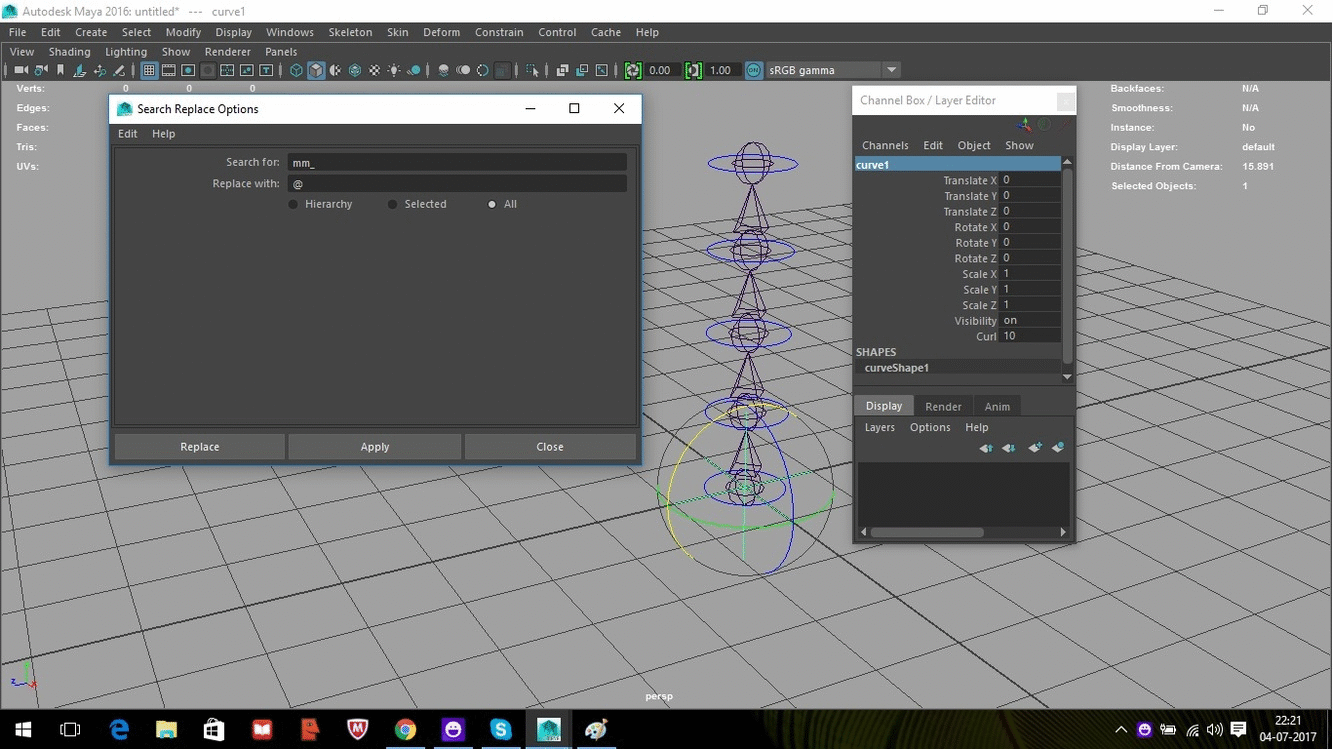Open Help menu in Search Replace Options
The image size is (1333, 749).
click(163, 134)
